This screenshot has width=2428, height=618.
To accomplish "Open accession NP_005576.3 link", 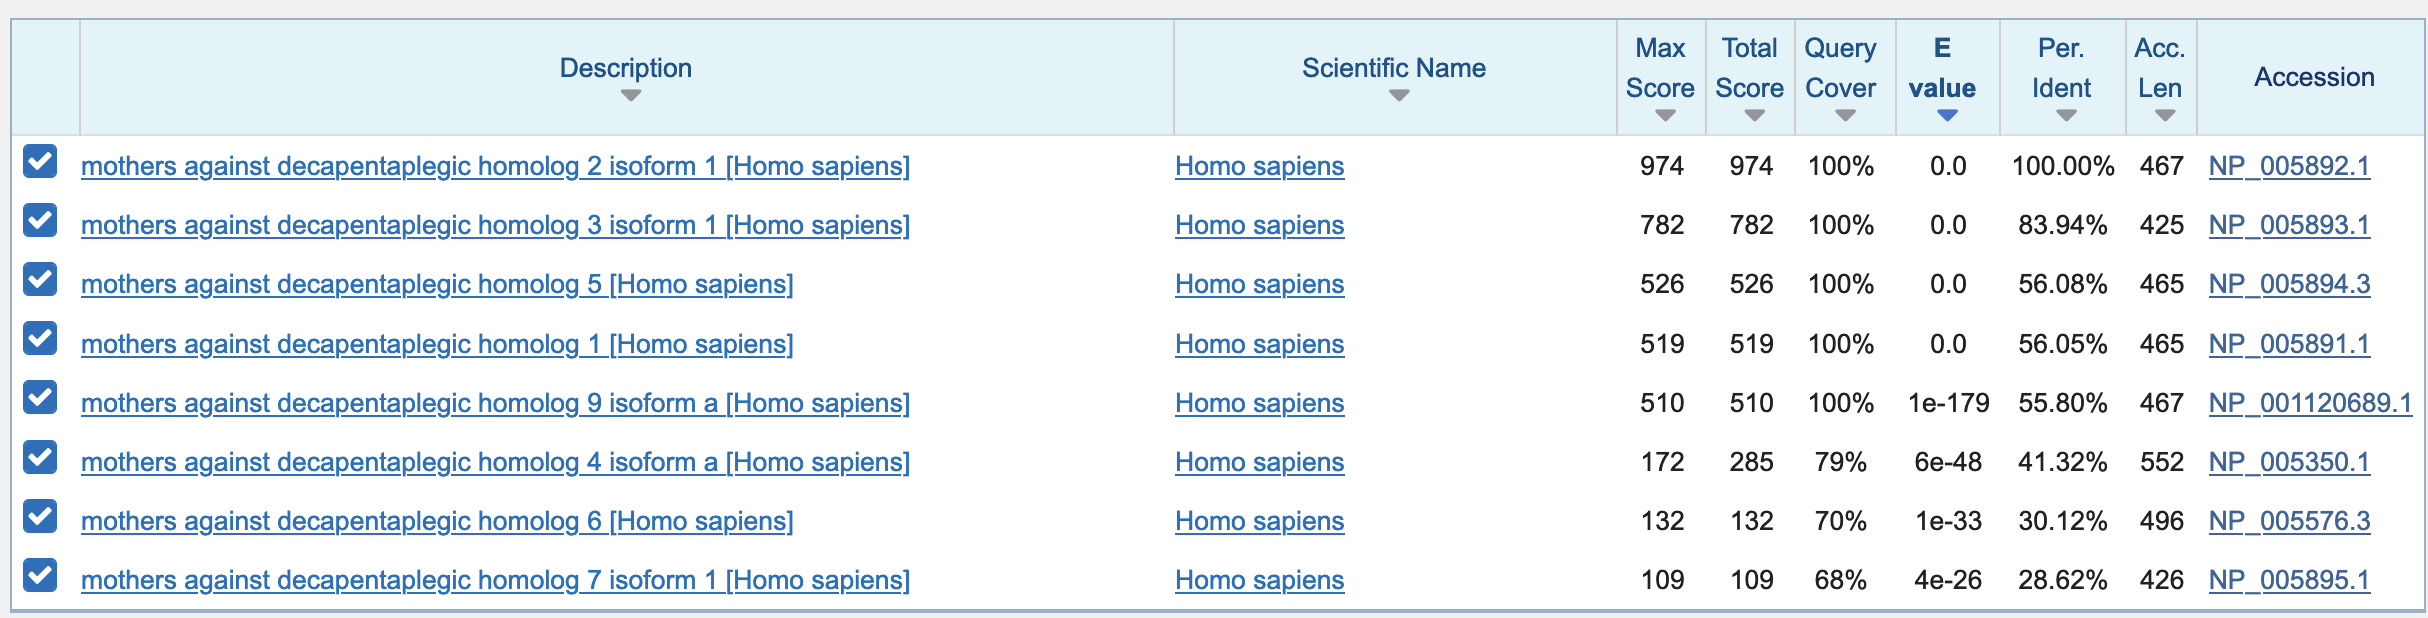I will [x=2289, y=521].
